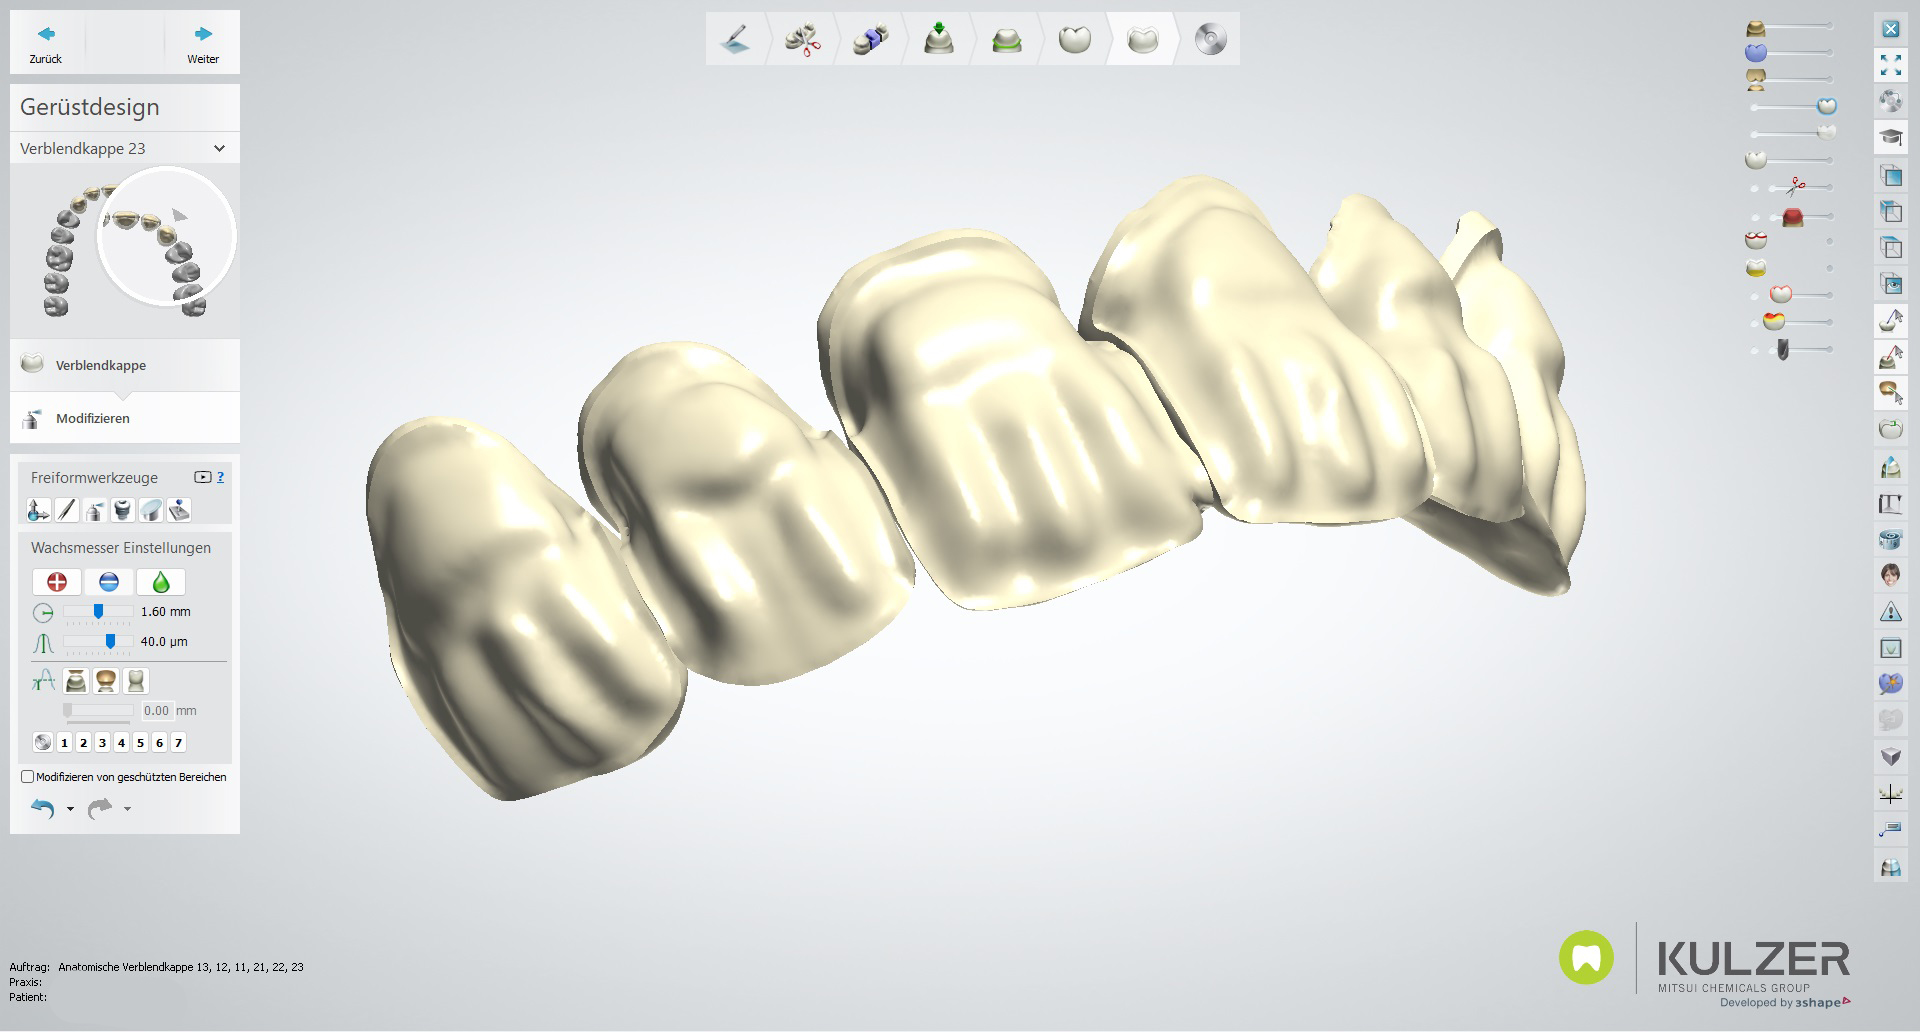Click the Weiter button
The image size is (1920, 1032).
203,43
